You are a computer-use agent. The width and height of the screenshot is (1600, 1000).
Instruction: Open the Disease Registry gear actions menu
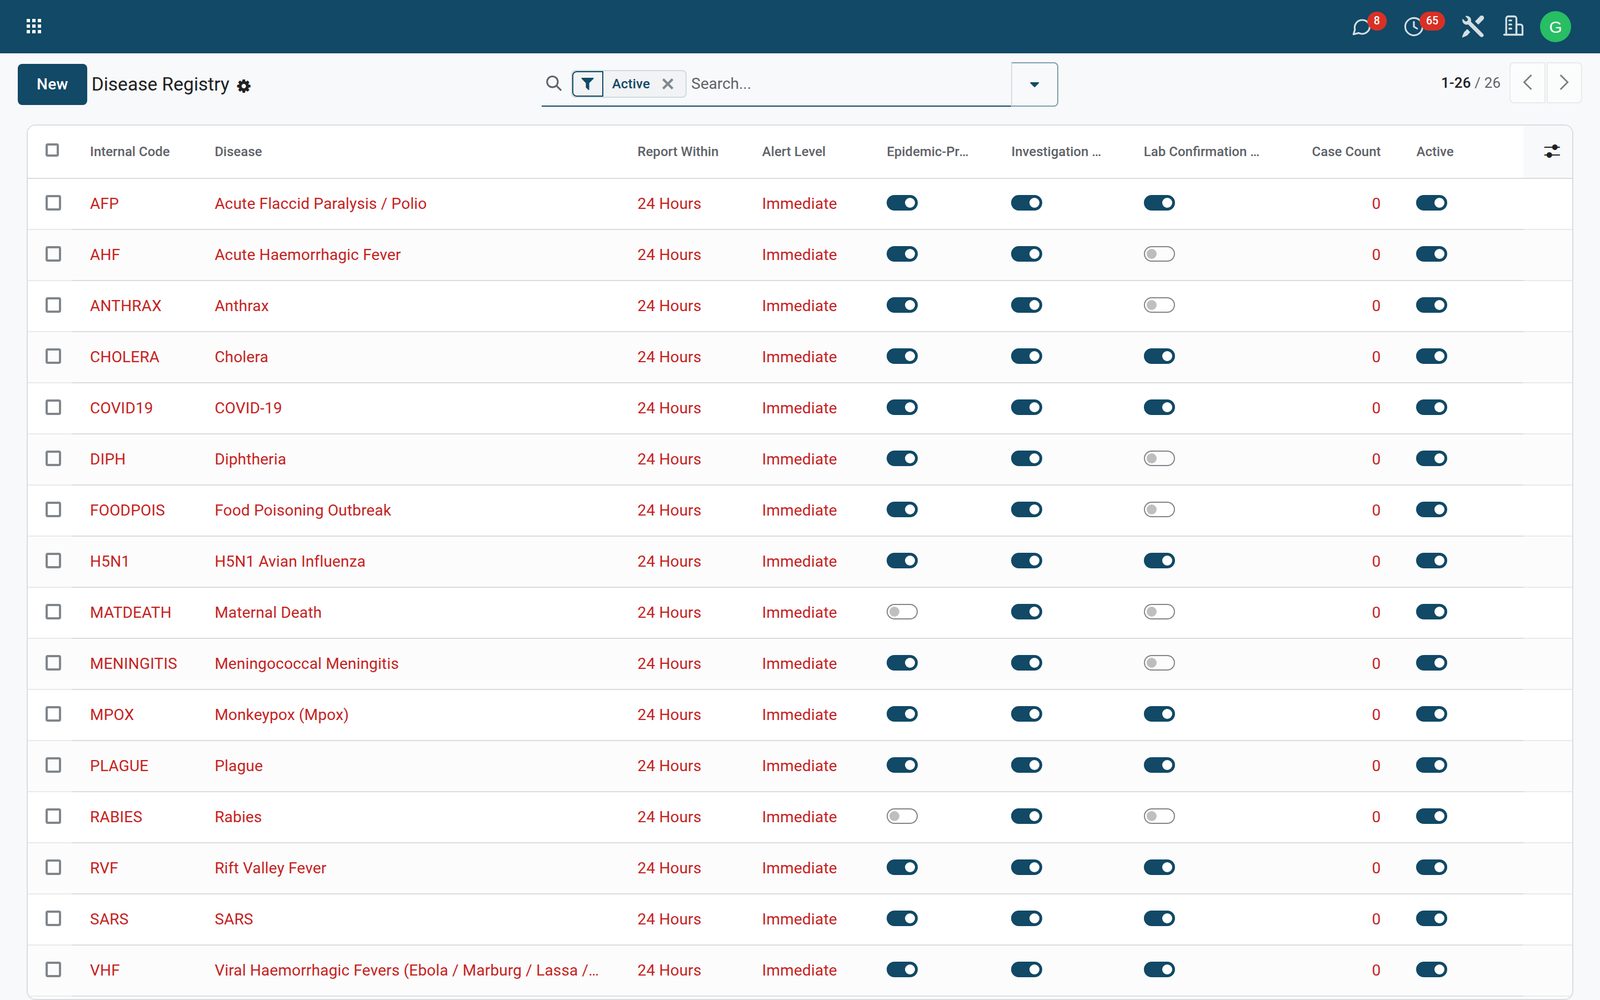click(x=244, y=86)
